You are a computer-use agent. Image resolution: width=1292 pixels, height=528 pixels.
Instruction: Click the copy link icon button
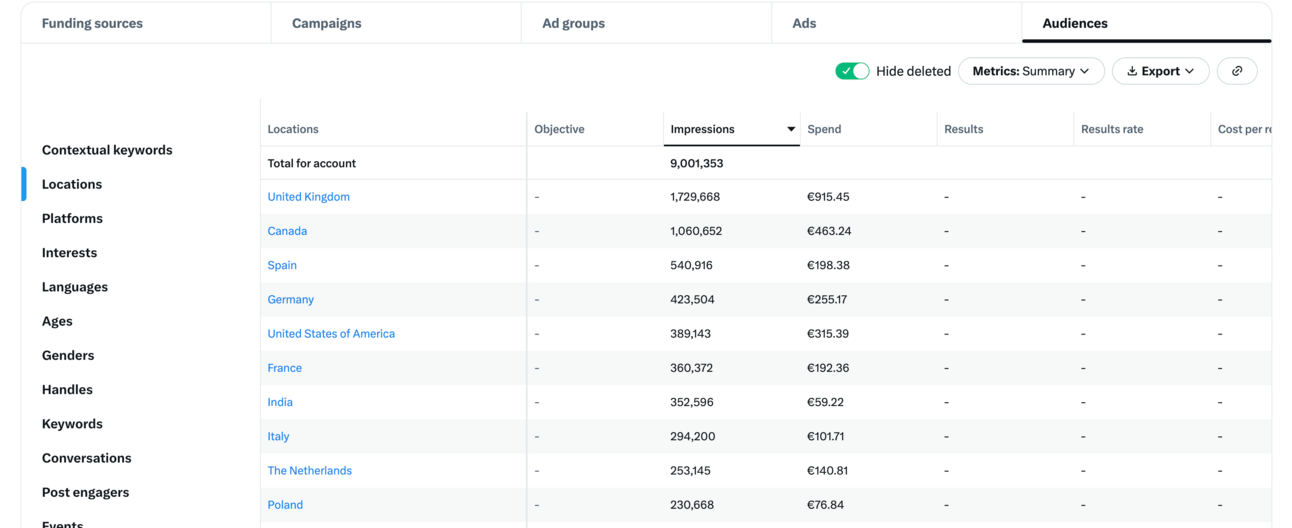(1237, 71)
